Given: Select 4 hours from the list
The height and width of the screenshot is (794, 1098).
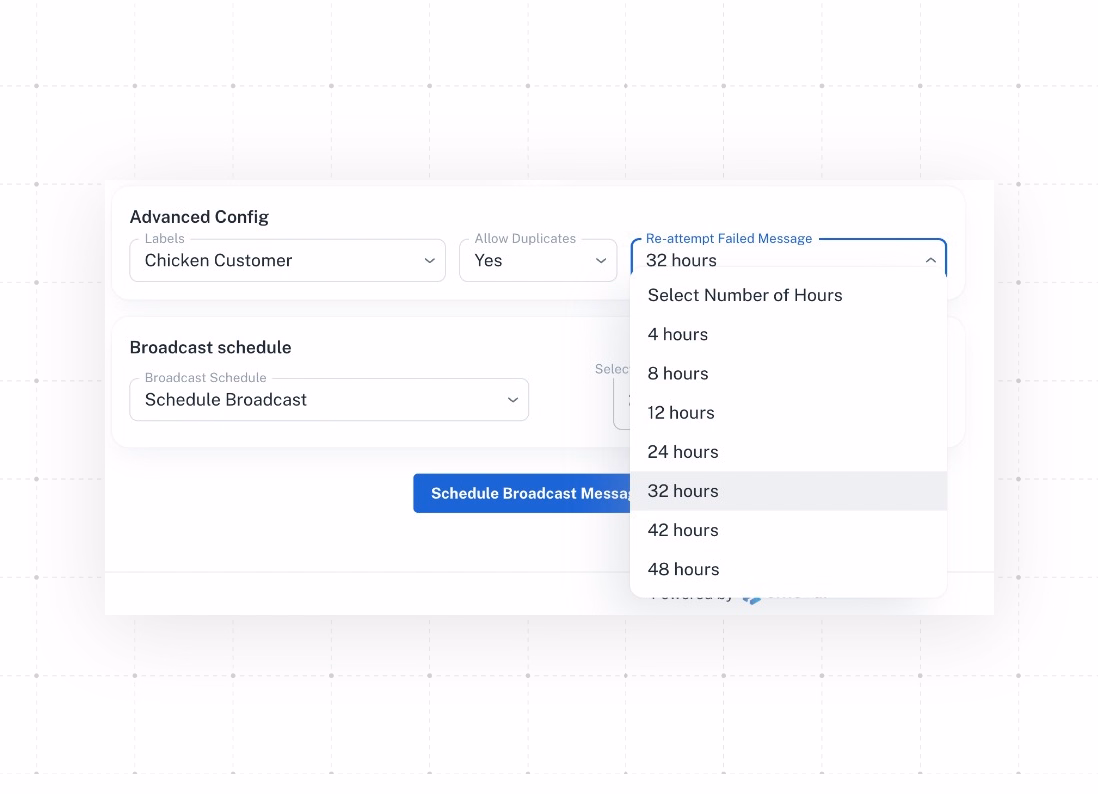Looking at the screenshot, I should (x=788, y=335).
